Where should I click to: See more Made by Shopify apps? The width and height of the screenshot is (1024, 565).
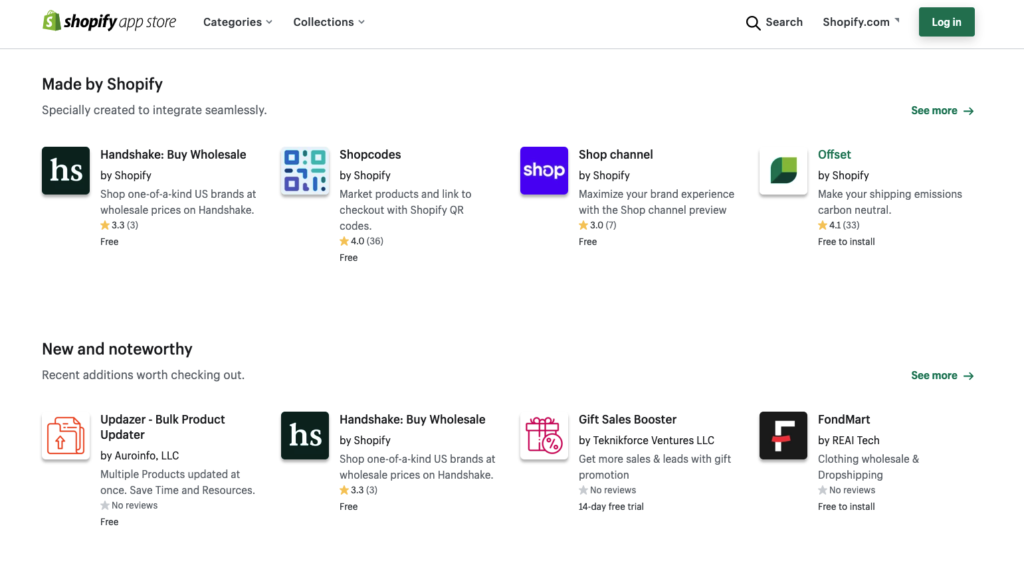point(941,111)
